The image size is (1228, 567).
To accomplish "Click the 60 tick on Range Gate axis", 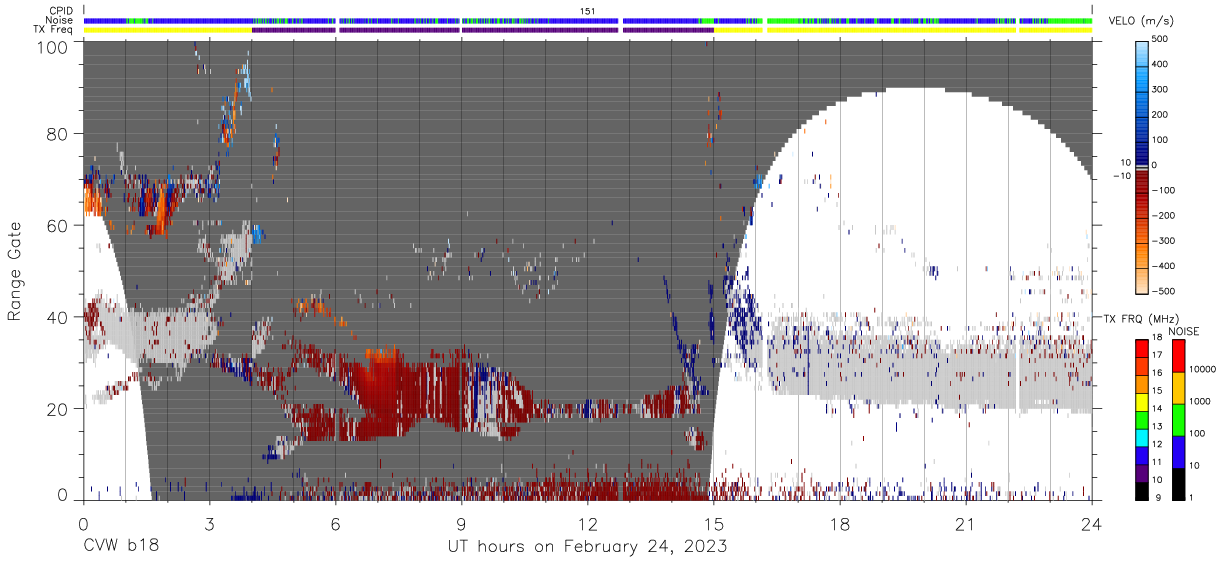I will pyautogui.click(x=57, y=225).
